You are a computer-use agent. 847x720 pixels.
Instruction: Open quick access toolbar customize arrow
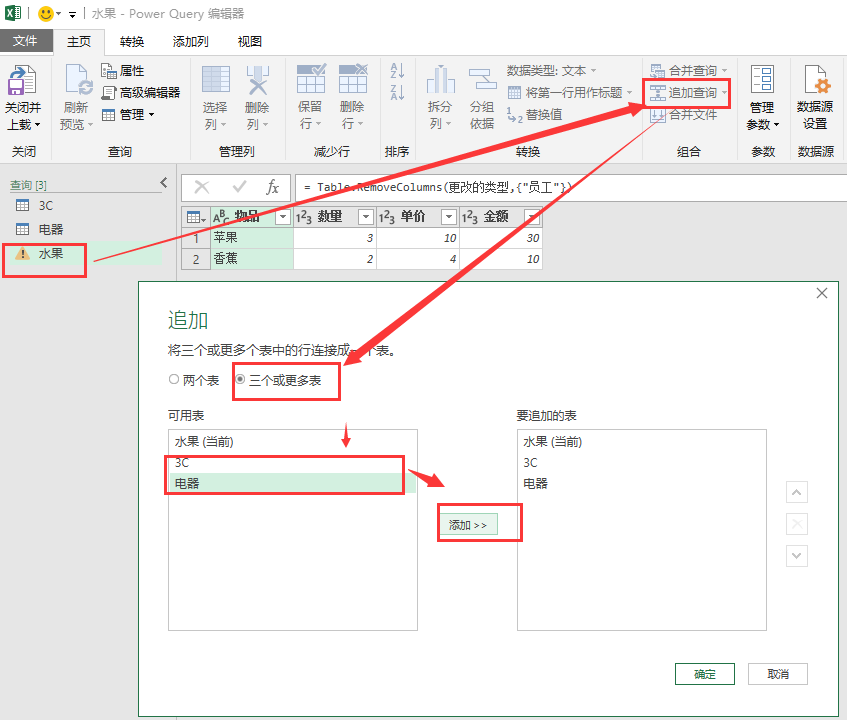(72, 15)
